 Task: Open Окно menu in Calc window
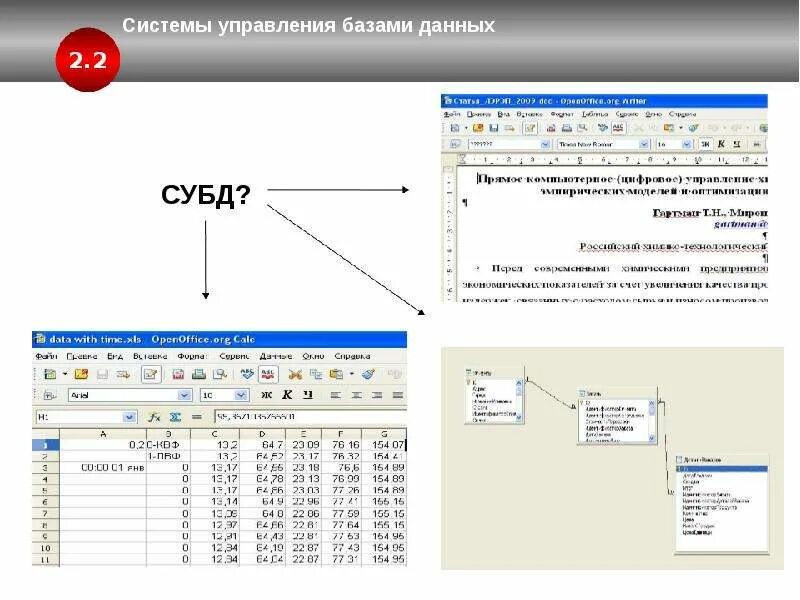tap(313, 356)
